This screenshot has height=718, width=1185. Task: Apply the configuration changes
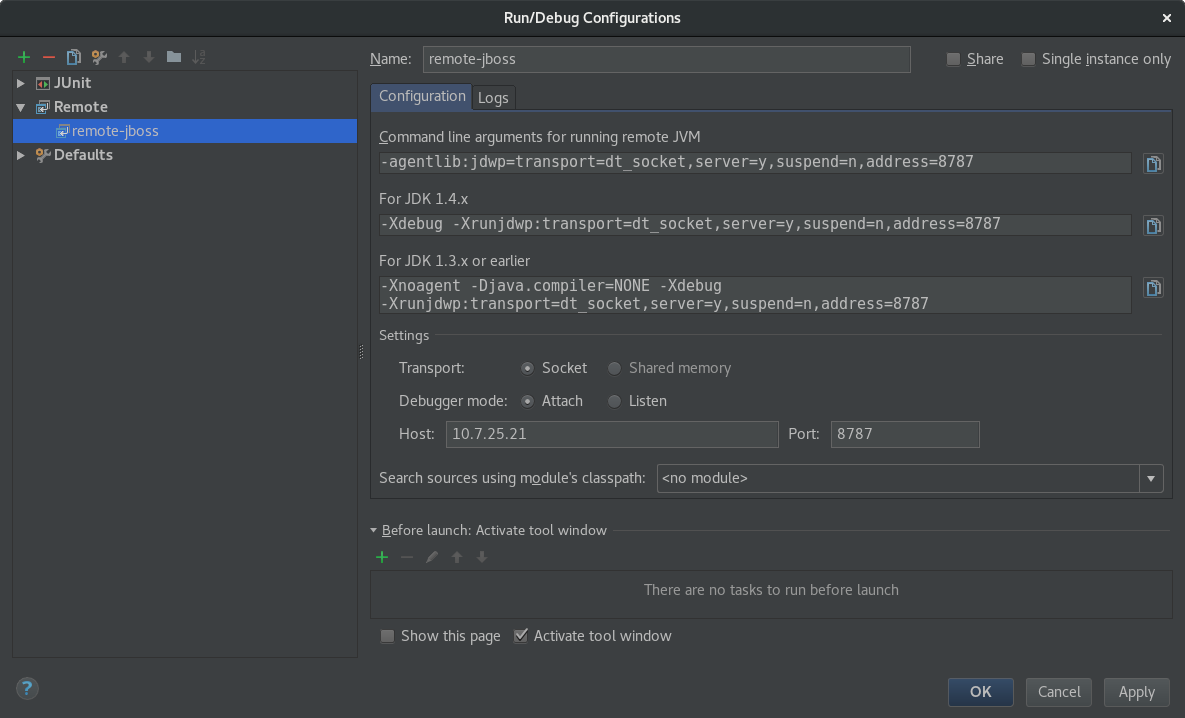pos(1136,692)
